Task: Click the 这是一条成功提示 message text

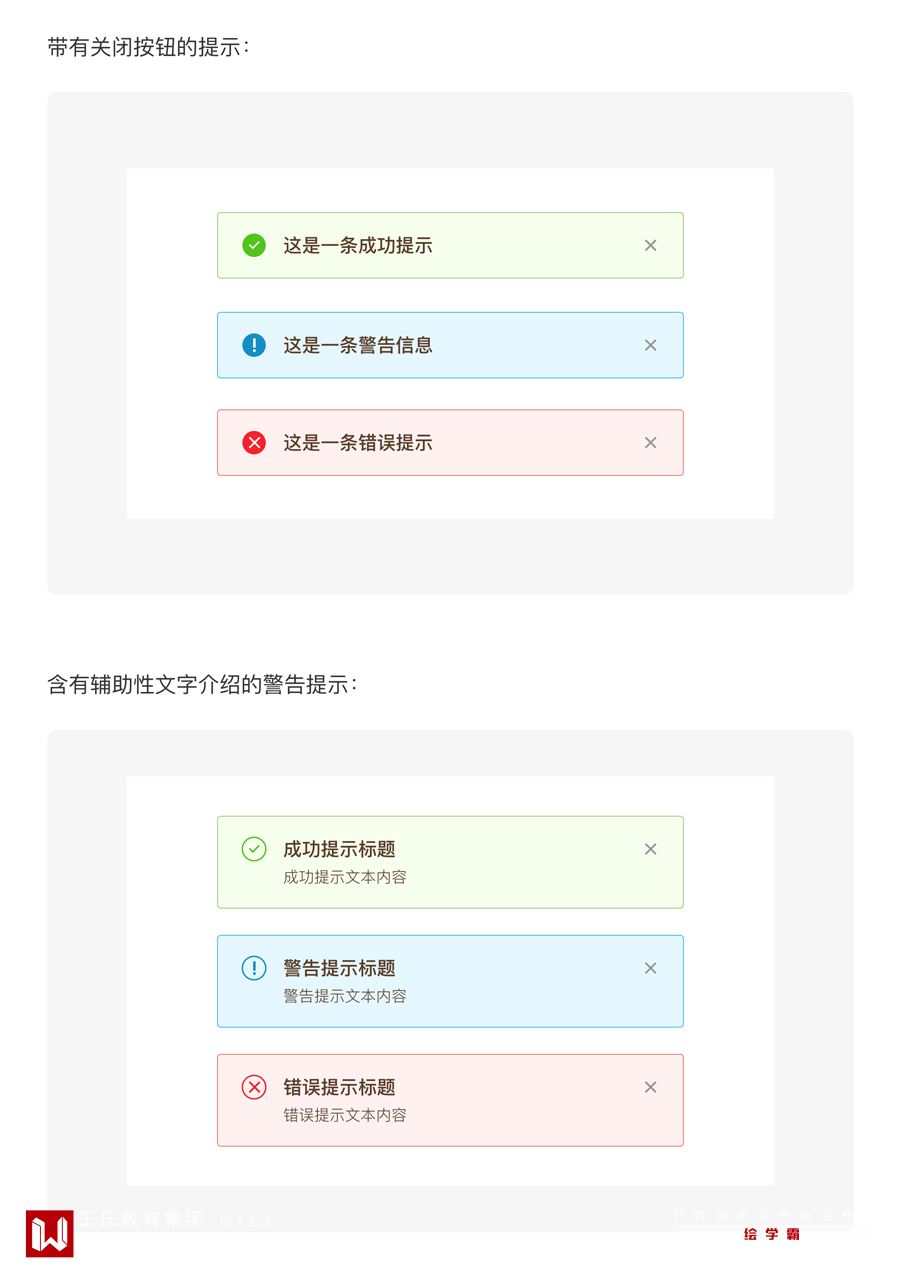Action: point(358,245)
